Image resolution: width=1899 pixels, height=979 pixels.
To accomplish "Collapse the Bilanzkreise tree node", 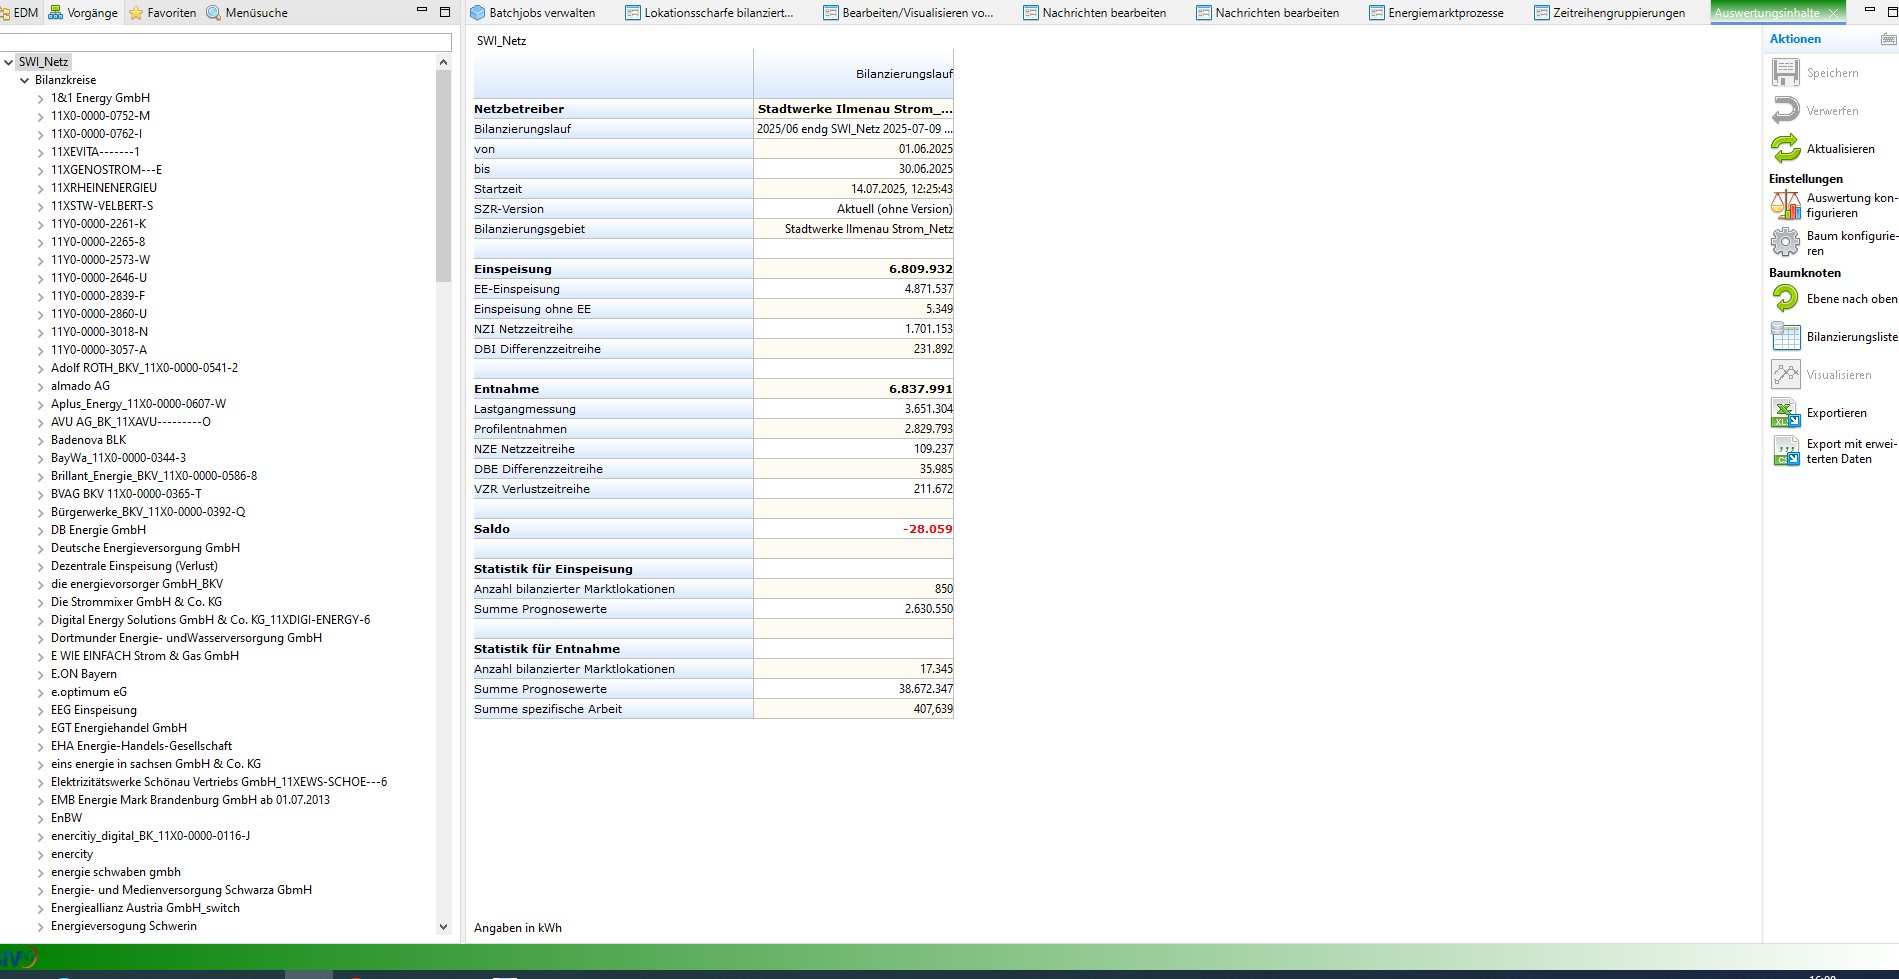I will 25,80.
